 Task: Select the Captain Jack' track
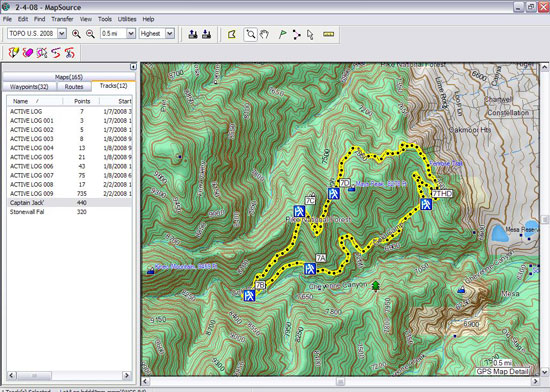point(27,203)
